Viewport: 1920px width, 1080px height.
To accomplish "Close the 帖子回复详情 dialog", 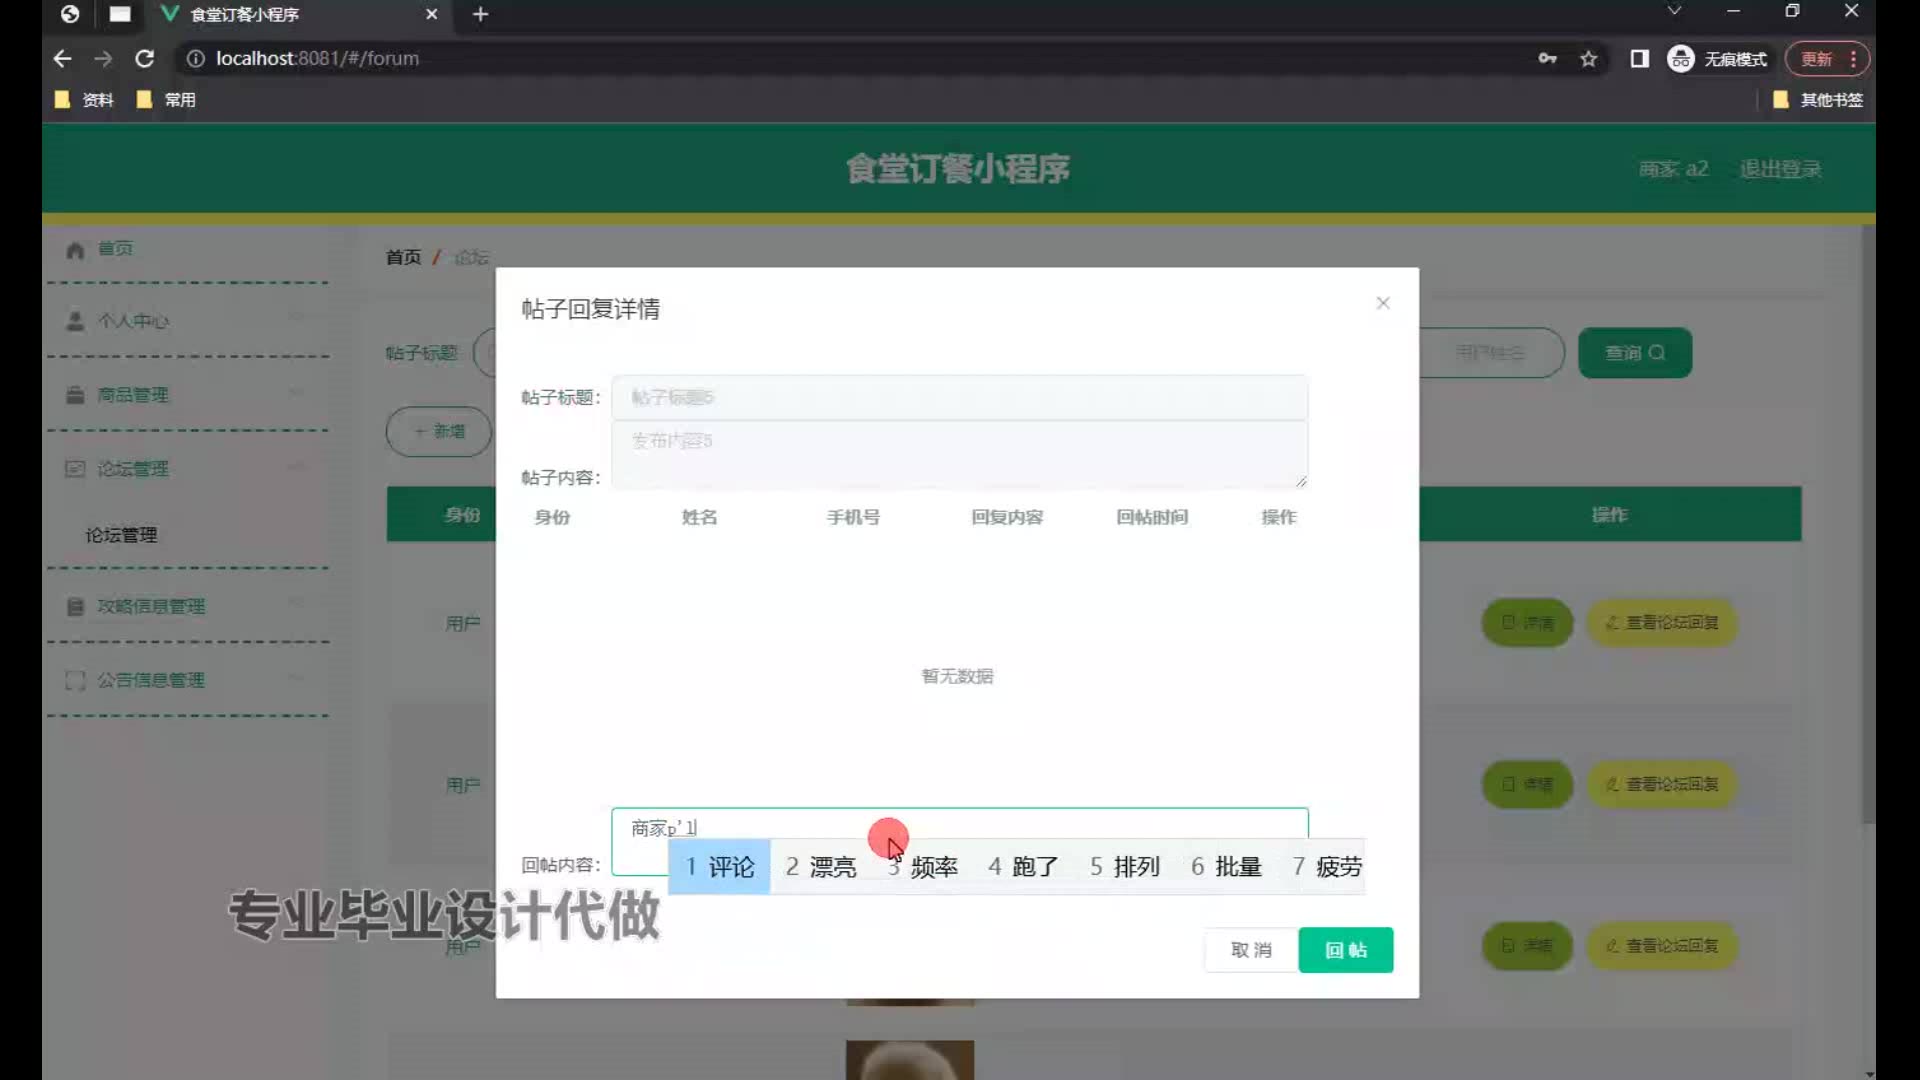I will [1383, 303].
